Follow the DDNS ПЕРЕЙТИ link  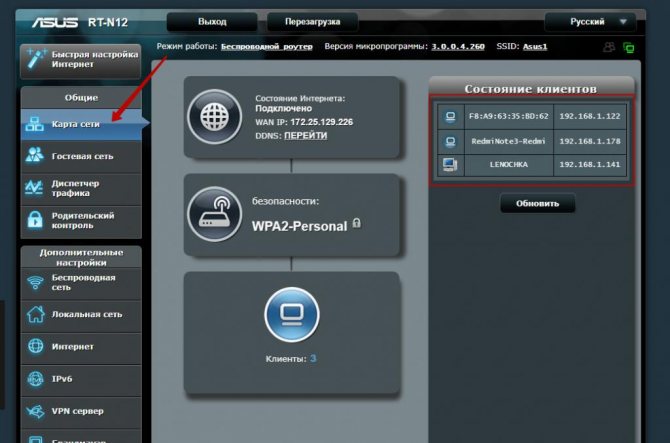point(306,134)
